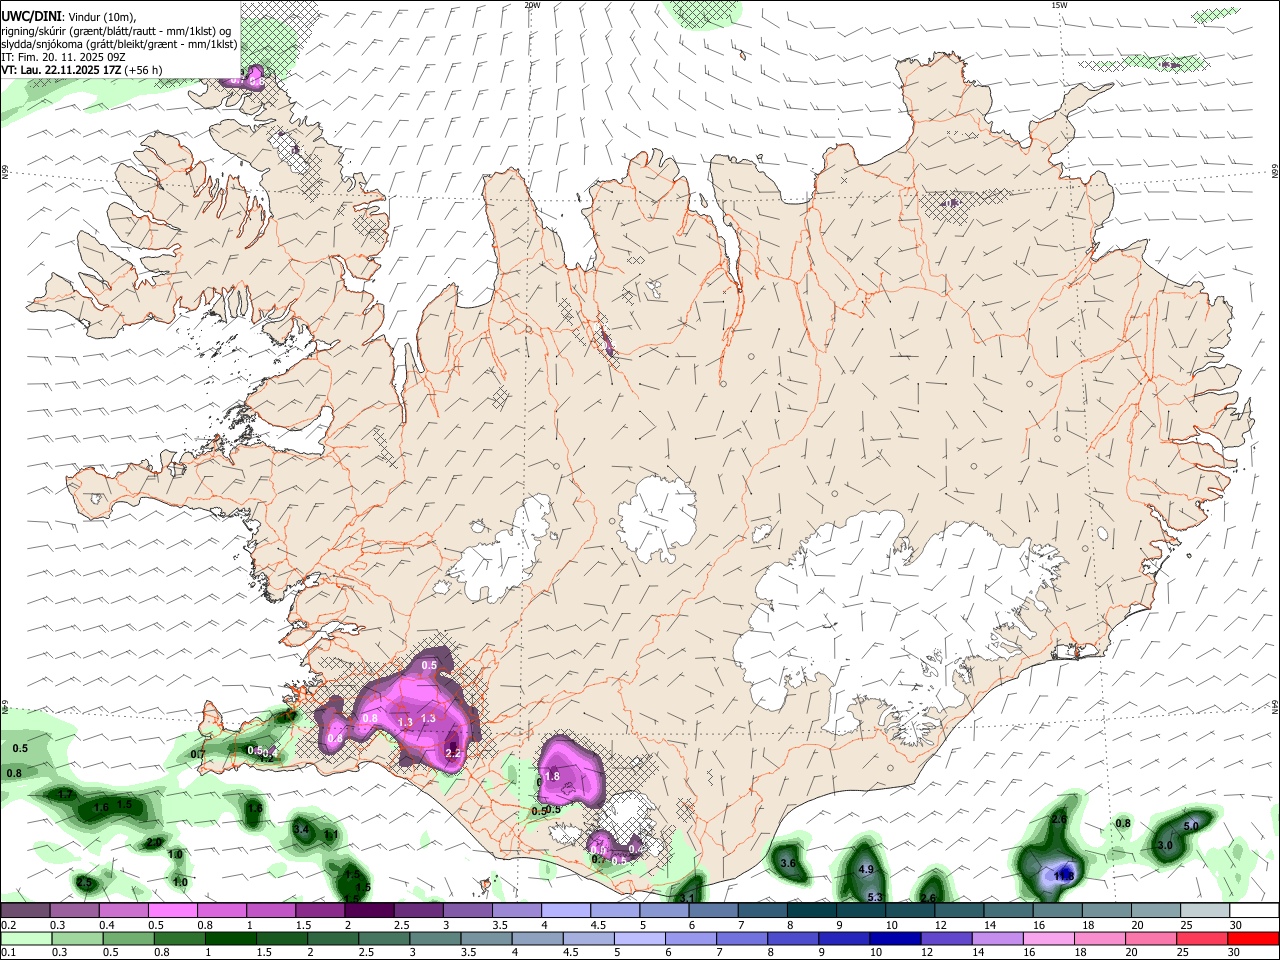Viewport: 1280px width, 960px height.
Task: Click the 'IT: Fim. 20. 11. 2025 09Z' line
Action: pyautogui.click(x=63, y=57)
